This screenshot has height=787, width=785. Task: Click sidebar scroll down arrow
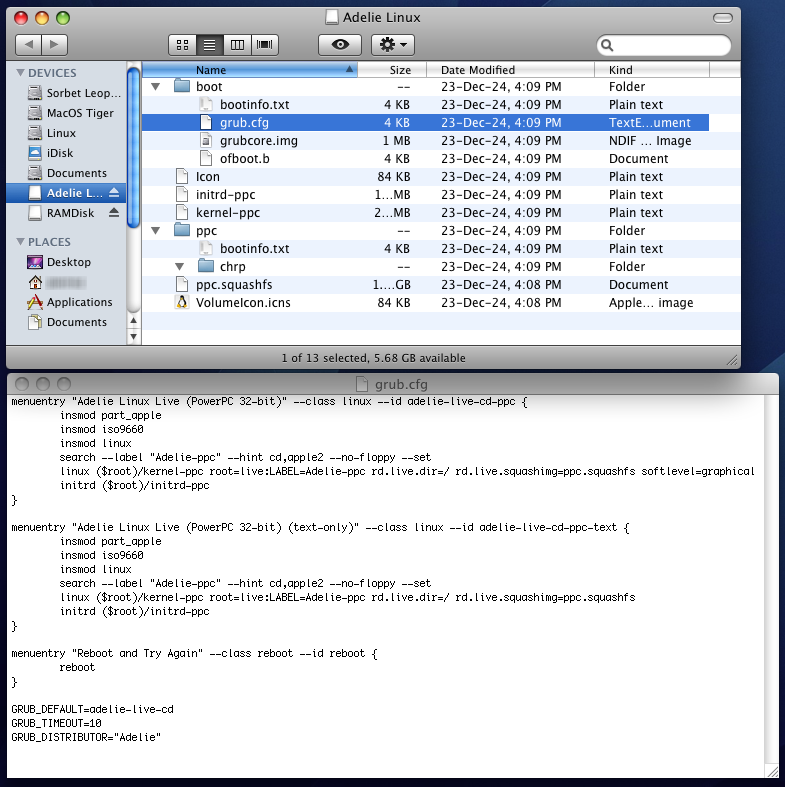tap(134, 336)
